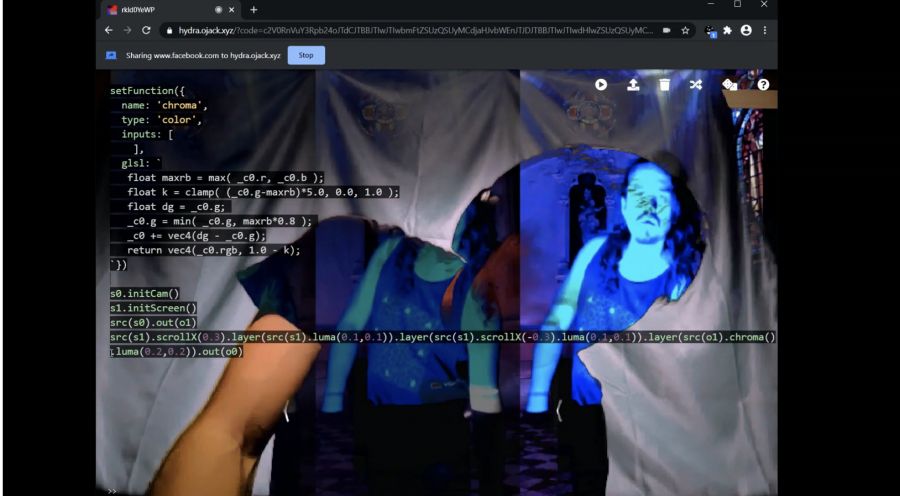Click the camera permission icon in address bar
Screen dimensions: 900x496
click(x=666, y=30)
